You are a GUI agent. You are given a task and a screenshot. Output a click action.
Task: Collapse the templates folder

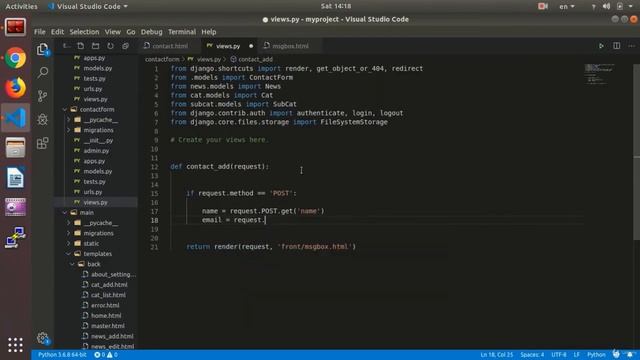[x=69, y=253]
